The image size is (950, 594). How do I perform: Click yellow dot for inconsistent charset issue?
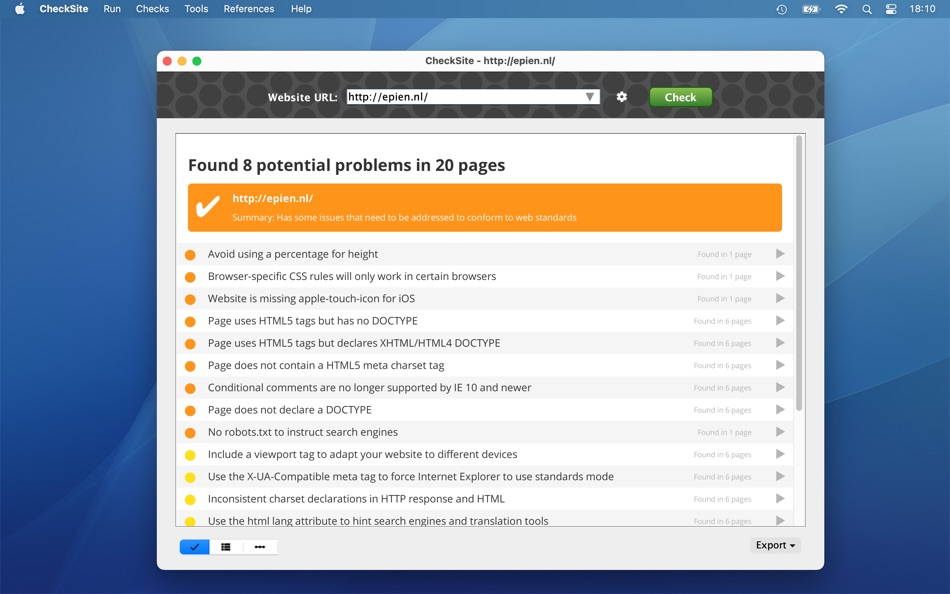click(190, 499)
